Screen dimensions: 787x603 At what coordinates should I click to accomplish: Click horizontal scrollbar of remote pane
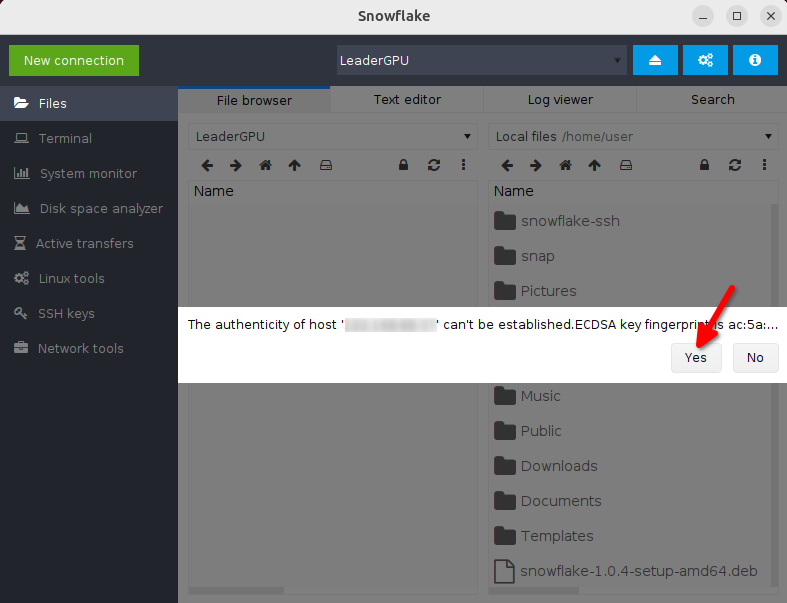(236, 590)
